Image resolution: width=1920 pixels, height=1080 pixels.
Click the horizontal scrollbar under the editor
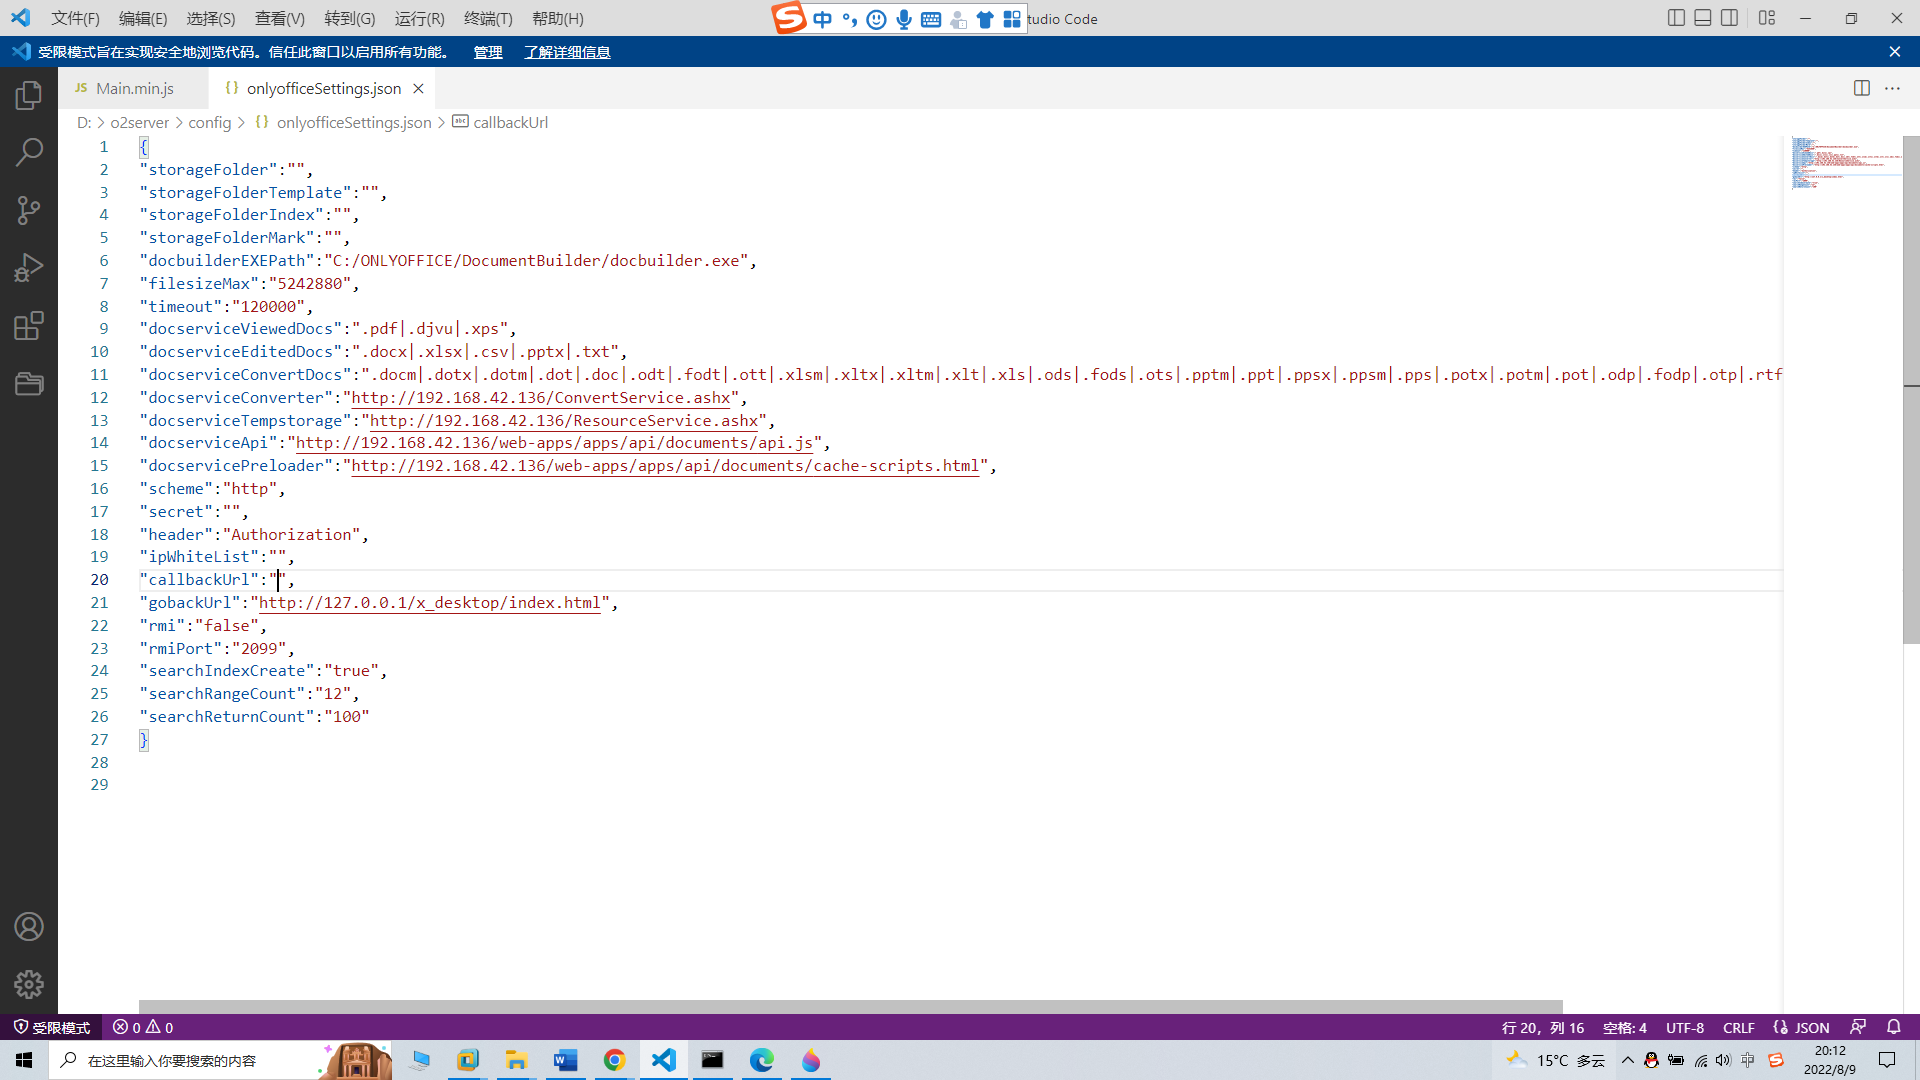click(x=850, y=1006)
